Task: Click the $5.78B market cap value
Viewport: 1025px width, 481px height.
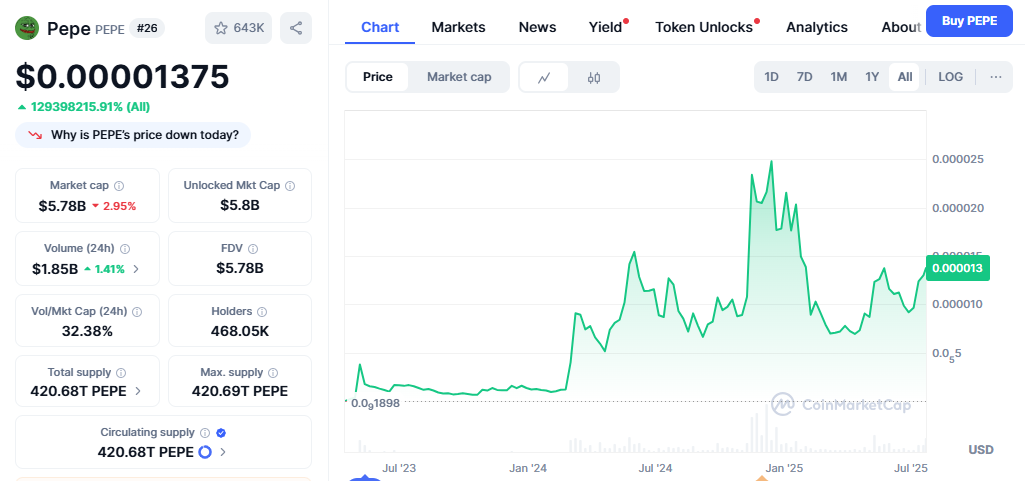Action: tap(62, 206)
